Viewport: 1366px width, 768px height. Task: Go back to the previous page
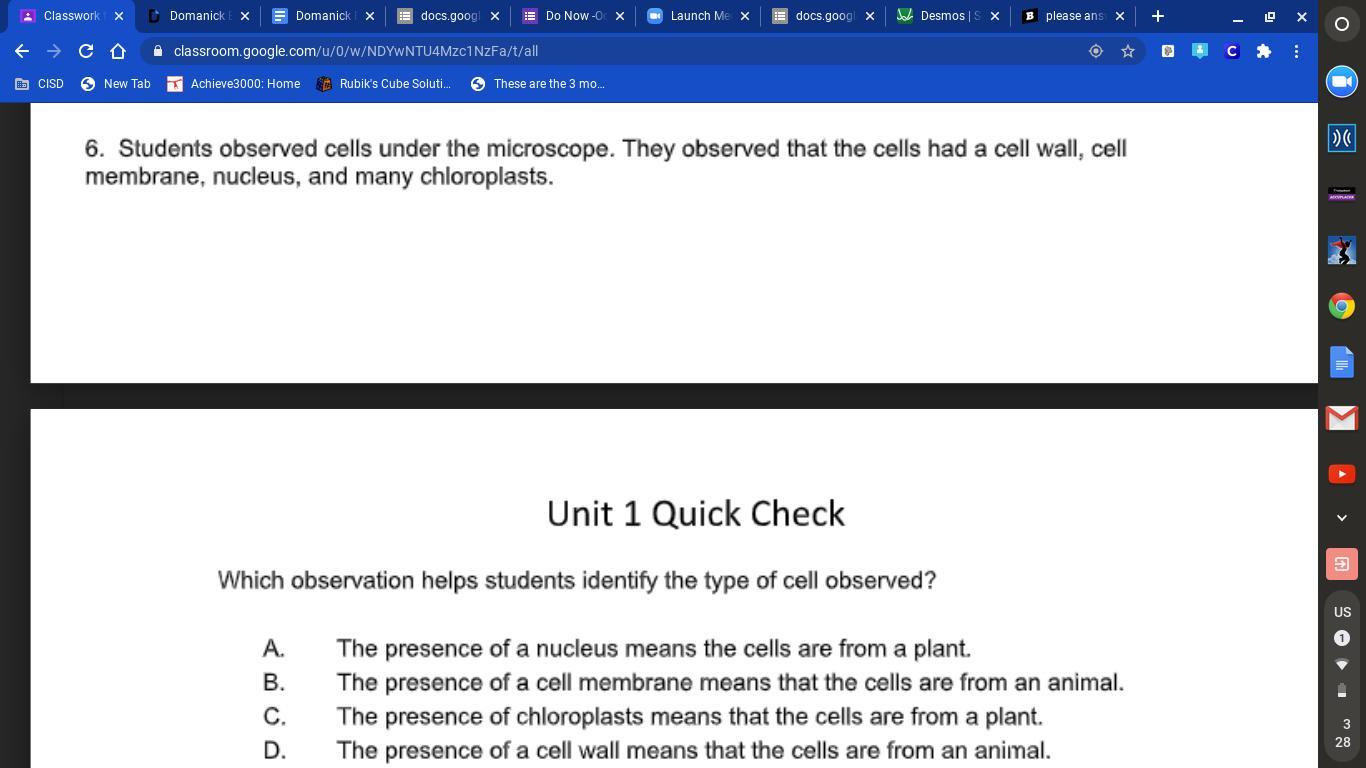coord(22,51)
